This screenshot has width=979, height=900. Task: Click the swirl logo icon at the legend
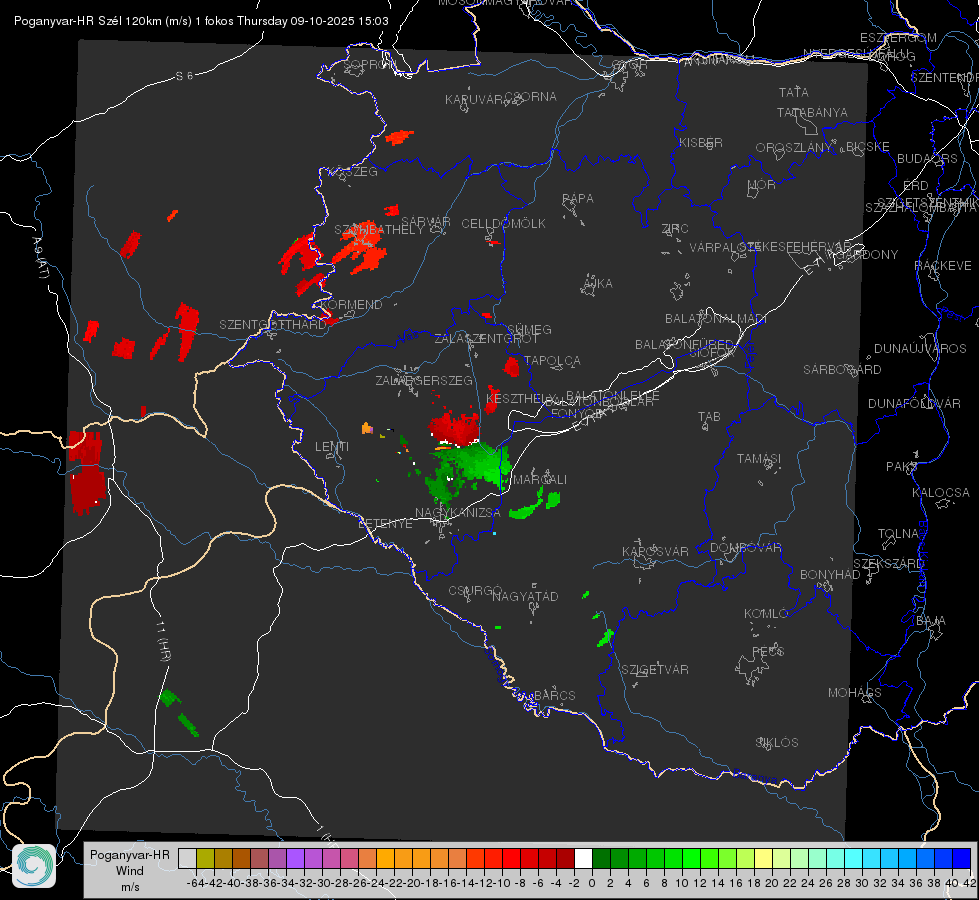[34, 865]
